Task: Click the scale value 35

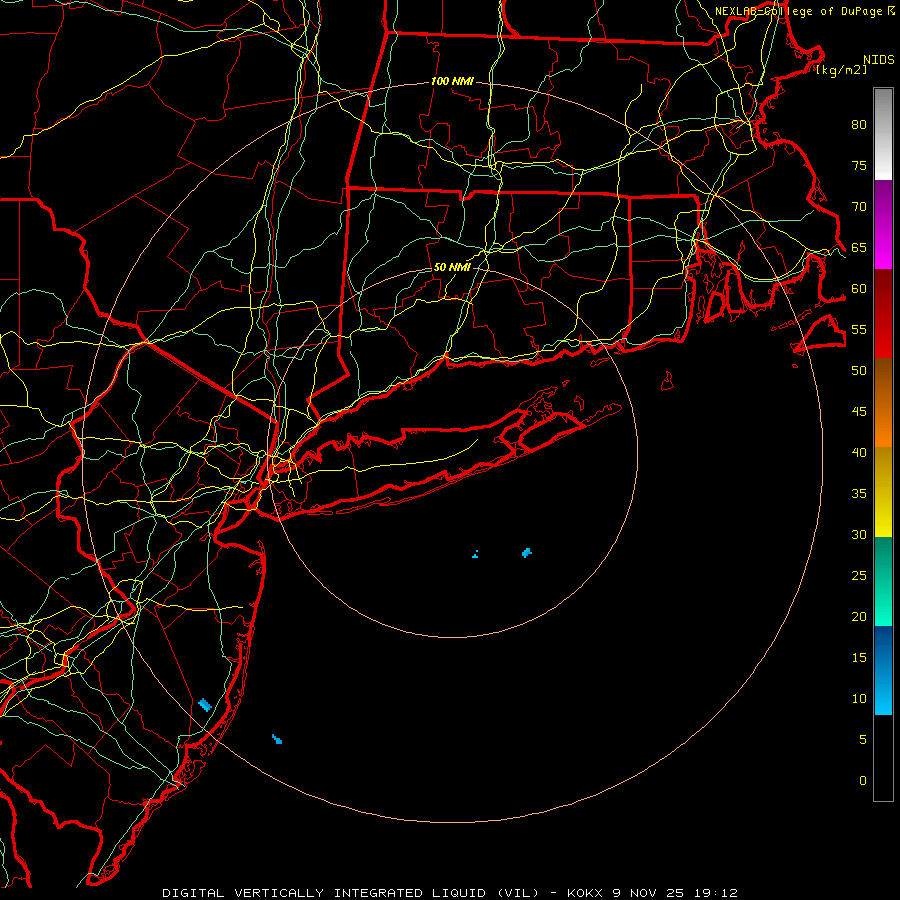Action: (x=859, y=494)
